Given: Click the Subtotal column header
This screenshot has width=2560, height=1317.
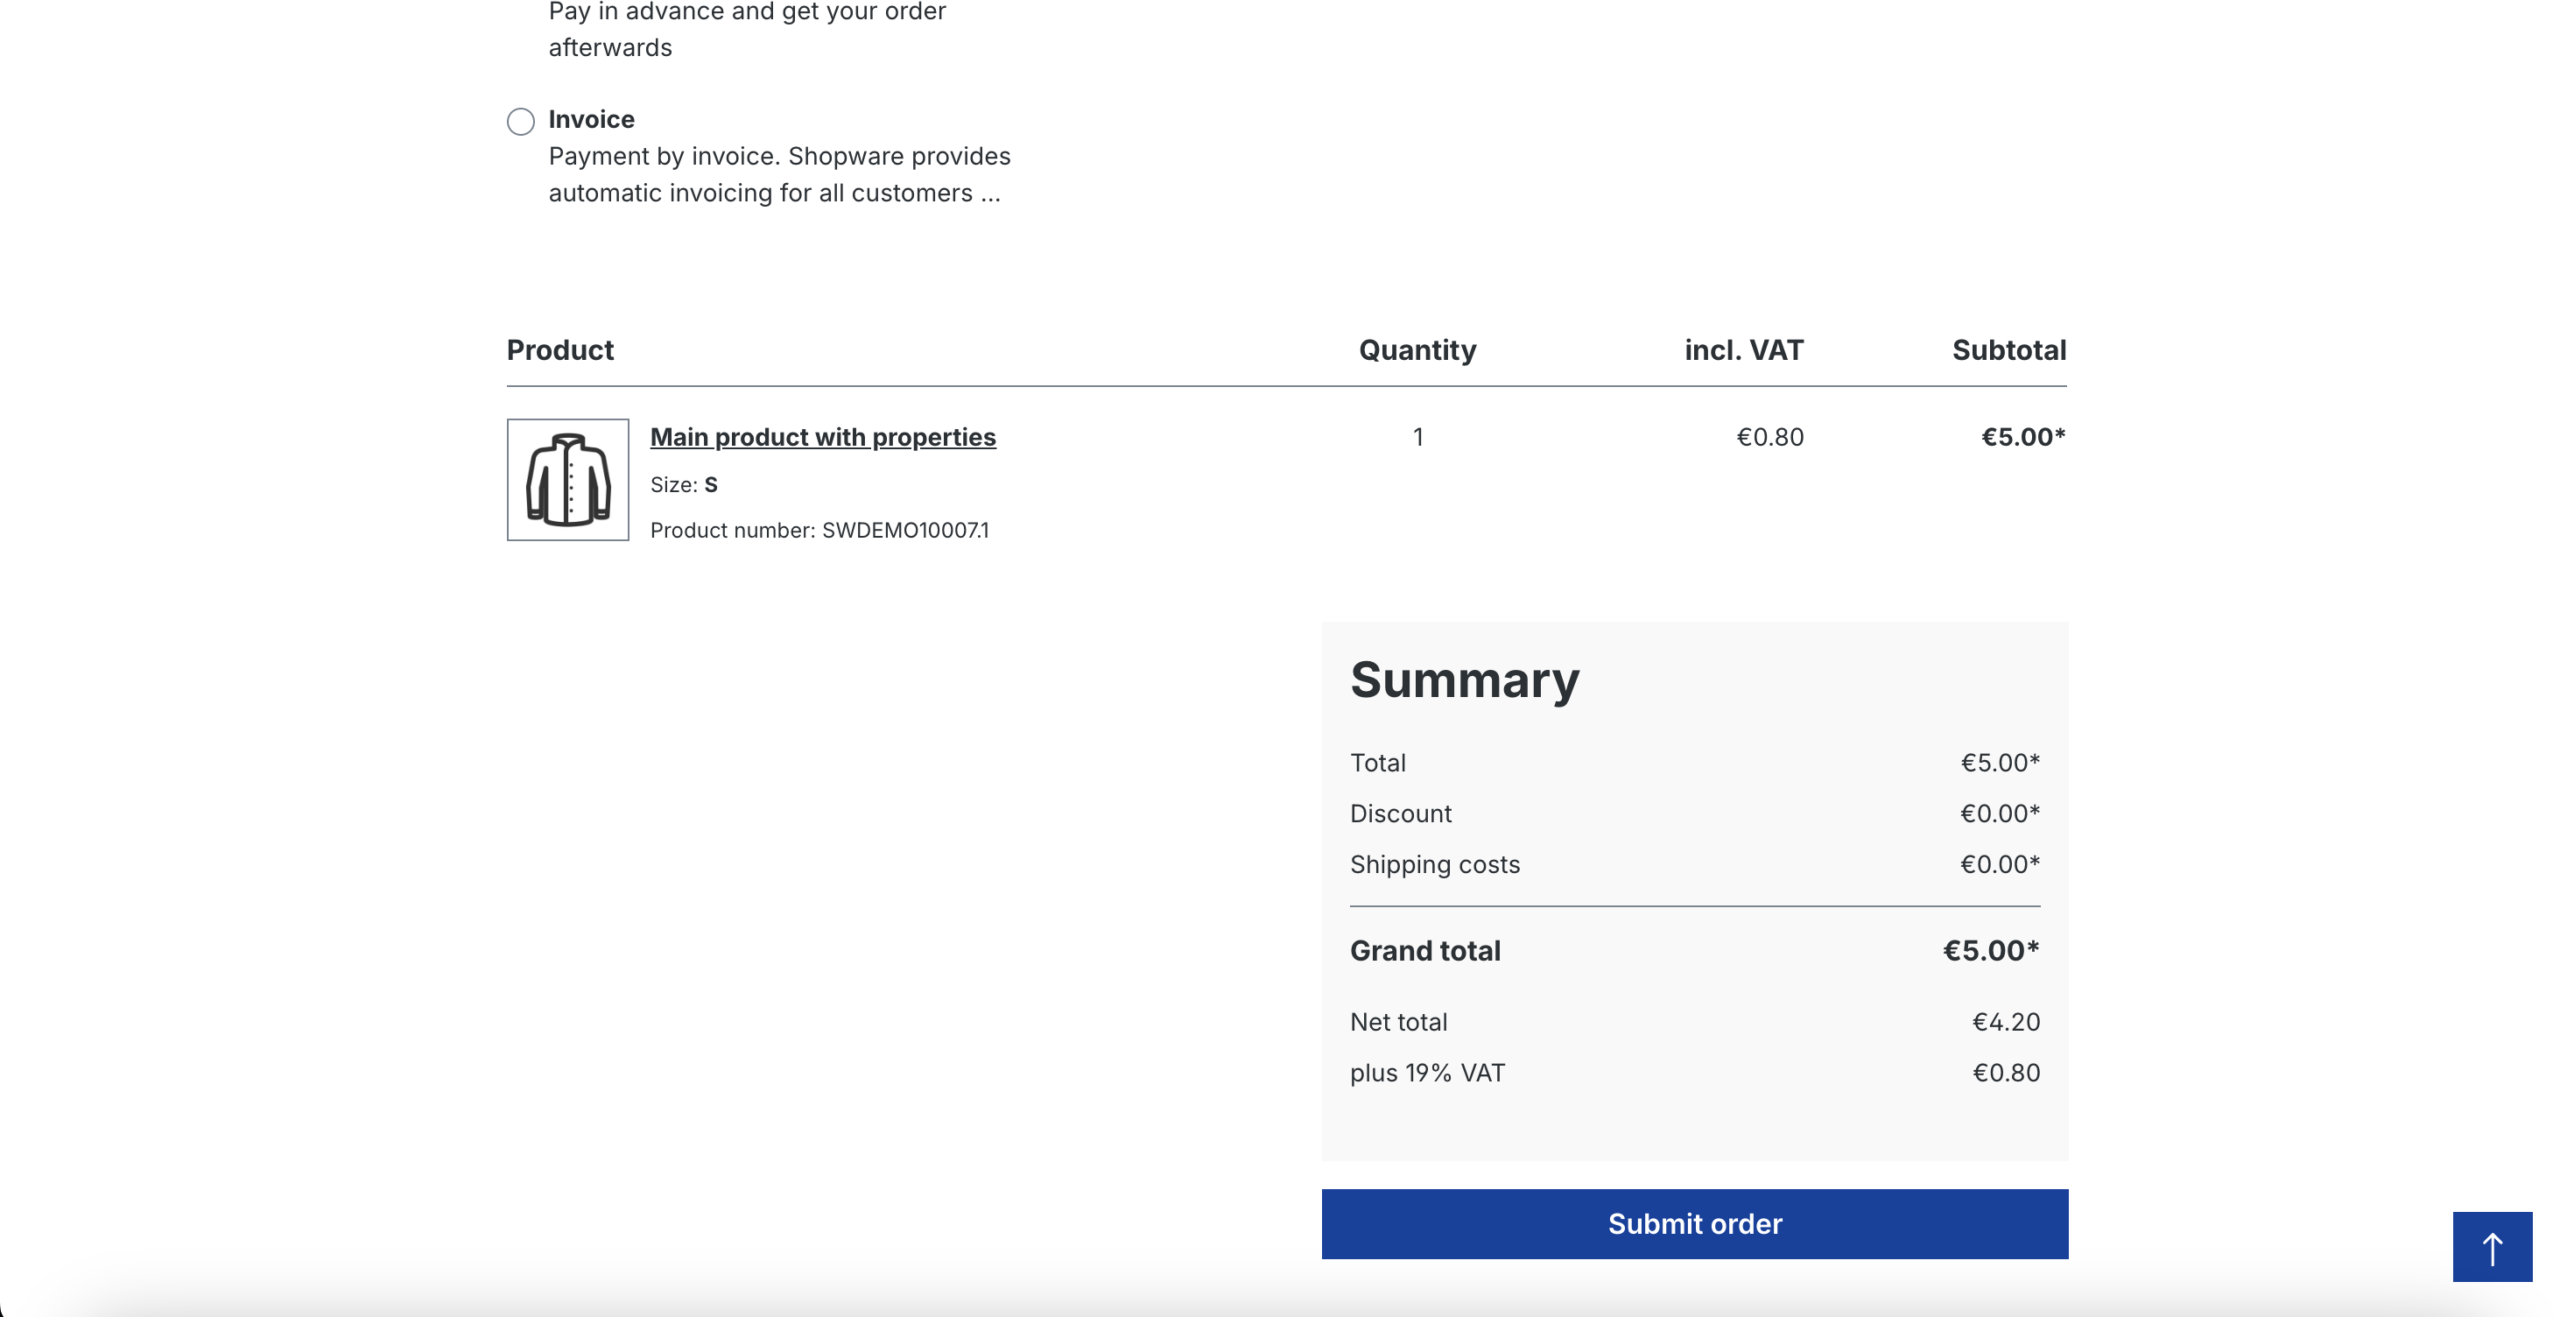Looking at the screenshot, I should click(x=2008, y=350).
